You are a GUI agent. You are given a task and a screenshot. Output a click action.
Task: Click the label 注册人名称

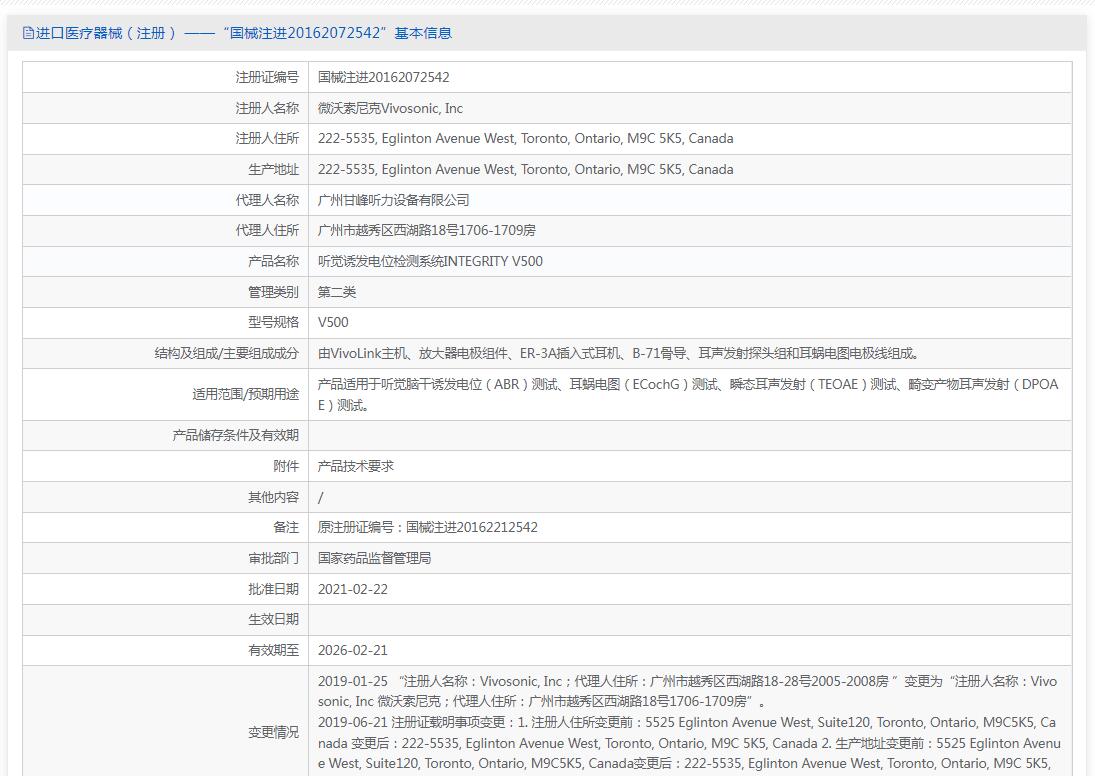pyautogui.click(x=267, y=108)
